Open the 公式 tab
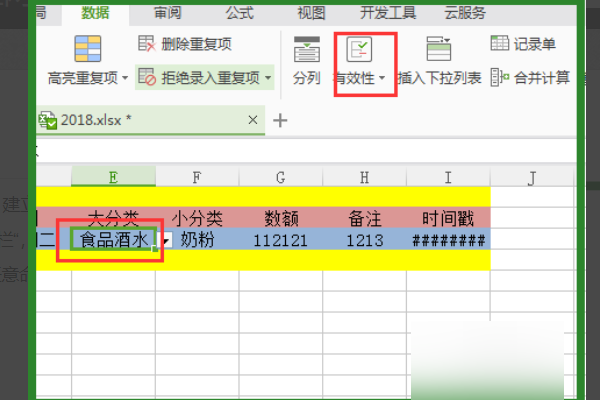Screen dimensions: 600x400 coord(239,13)
